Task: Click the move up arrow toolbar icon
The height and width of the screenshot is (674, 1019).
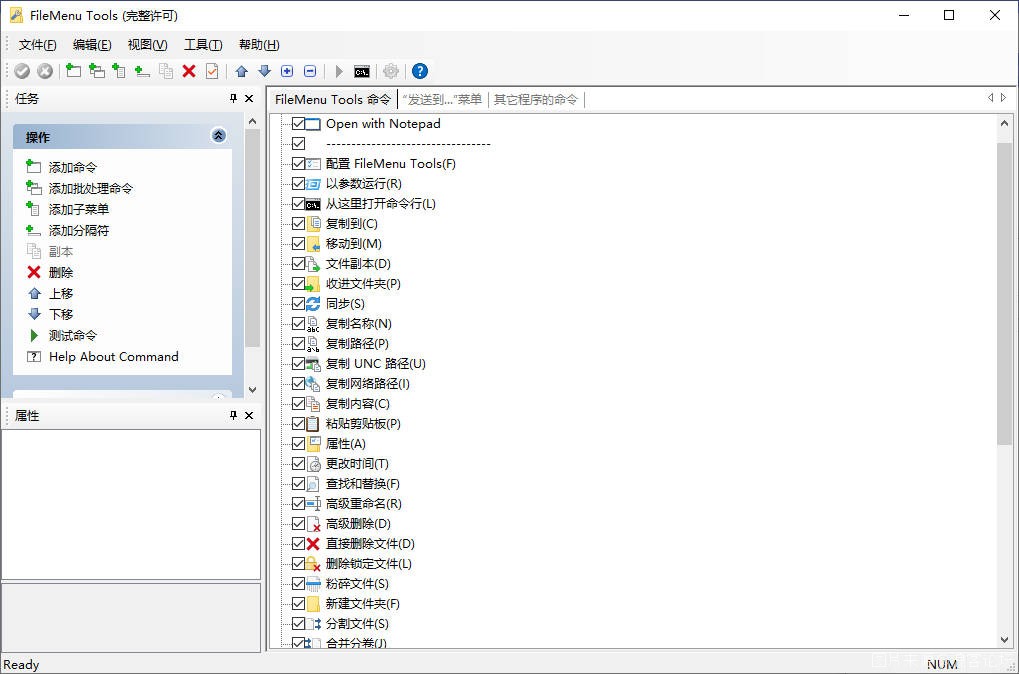Action: pos(242,71)
